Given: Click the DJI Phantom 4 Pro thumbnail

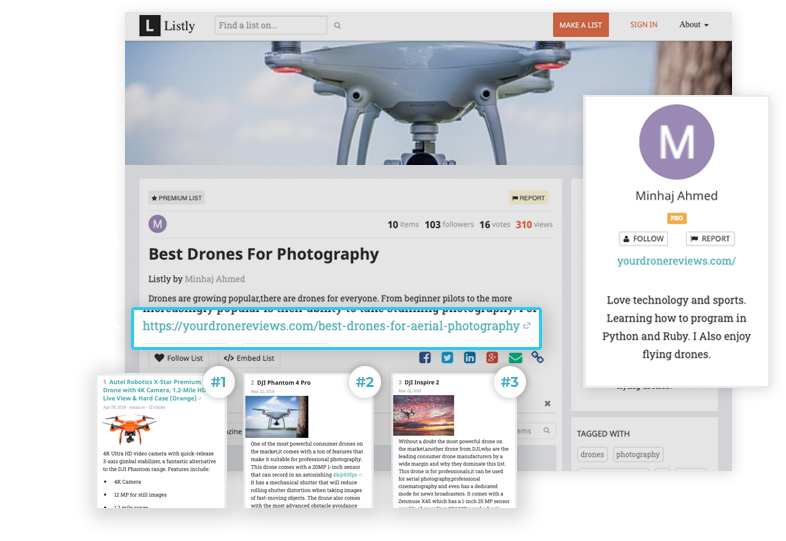Looking at the screenshot, I should click(x=277, y=417).
